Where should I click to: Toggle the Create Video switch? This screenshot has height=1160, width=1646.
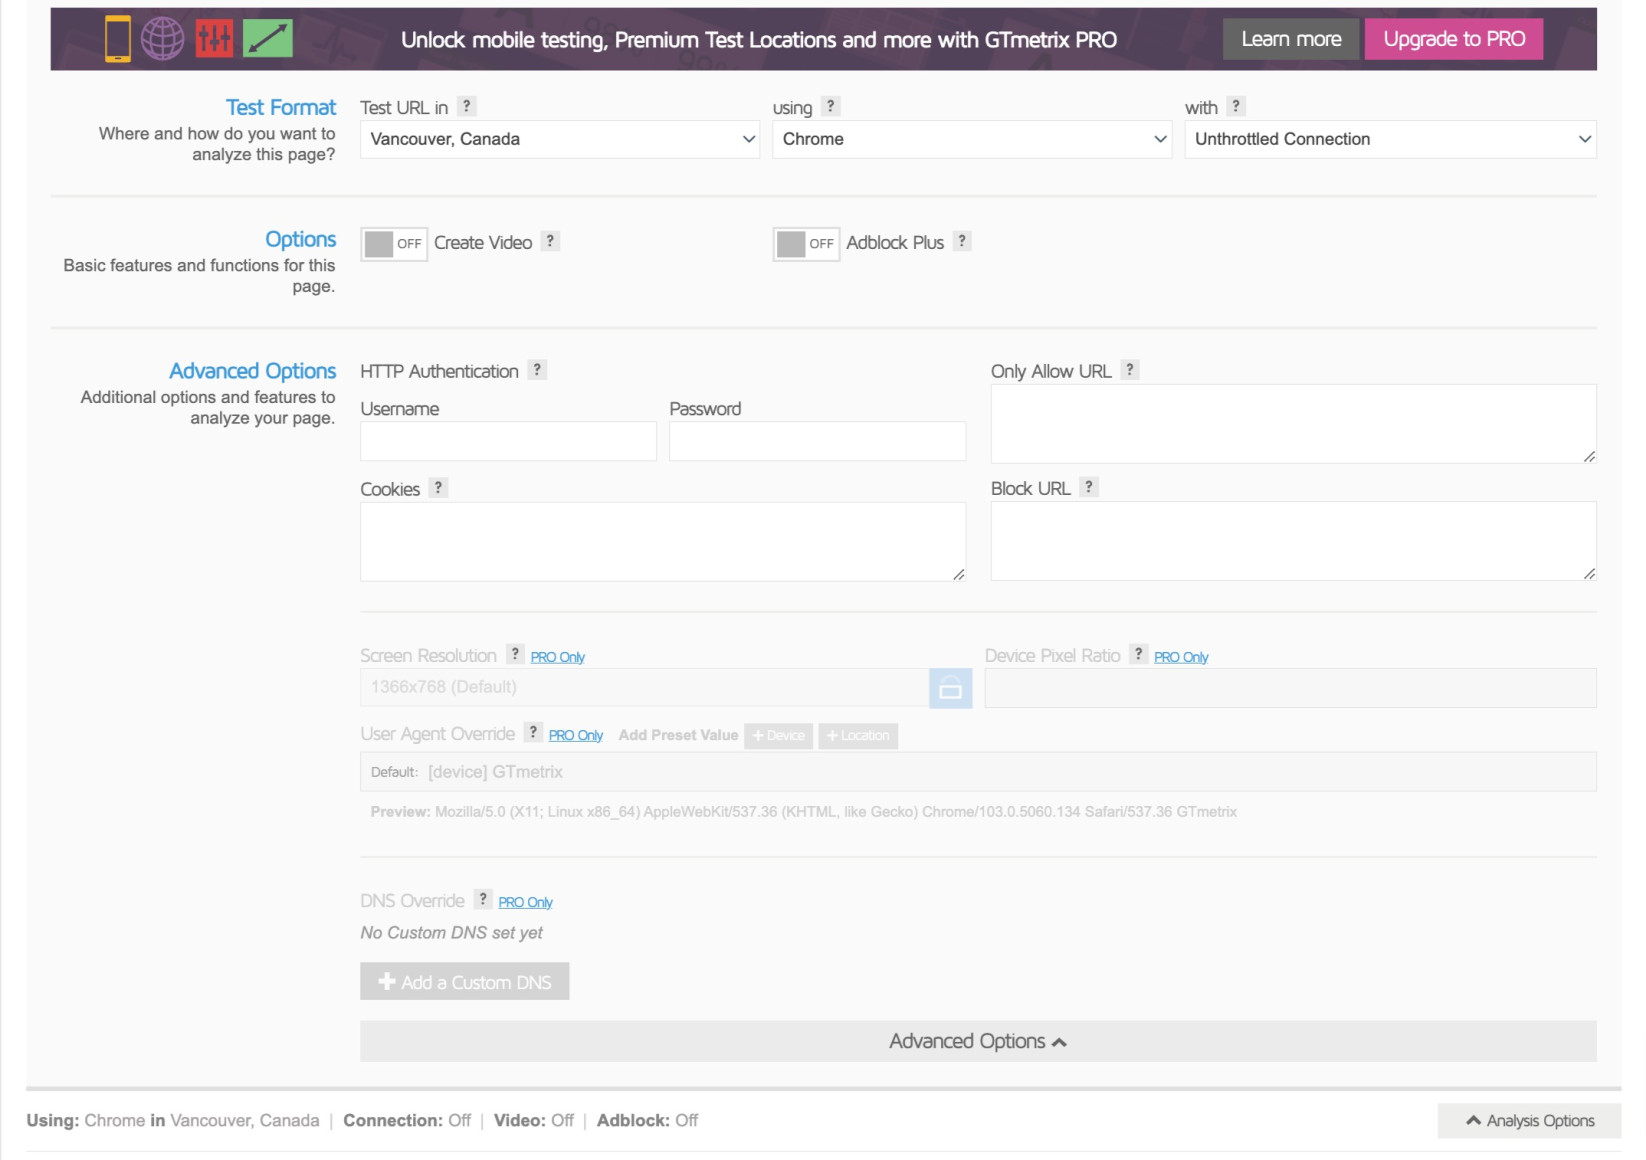point(394,243)
